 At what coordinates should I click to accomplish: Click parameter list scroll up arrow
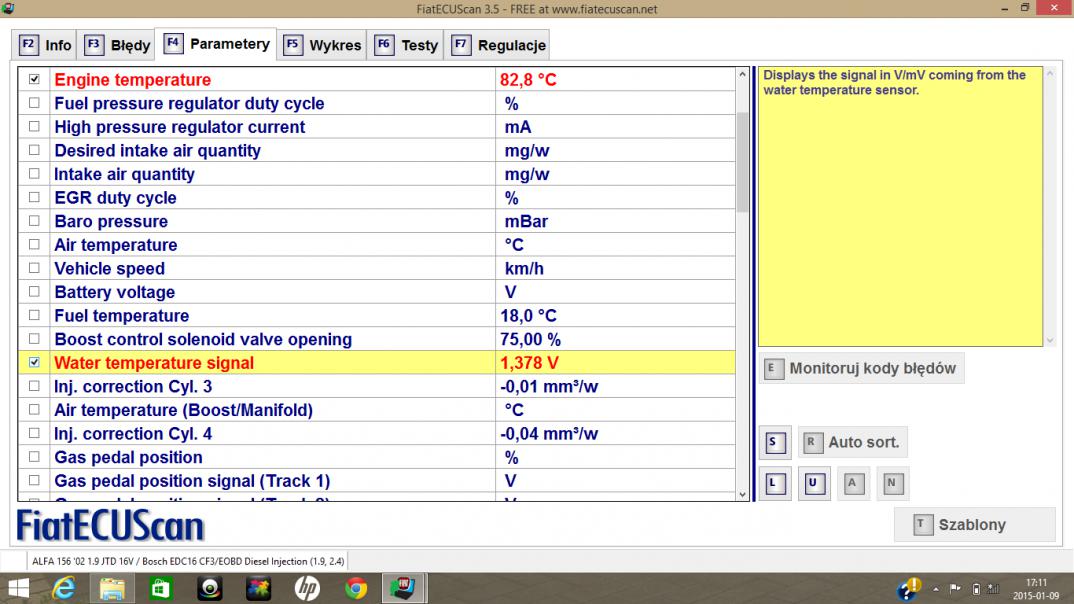742,75
